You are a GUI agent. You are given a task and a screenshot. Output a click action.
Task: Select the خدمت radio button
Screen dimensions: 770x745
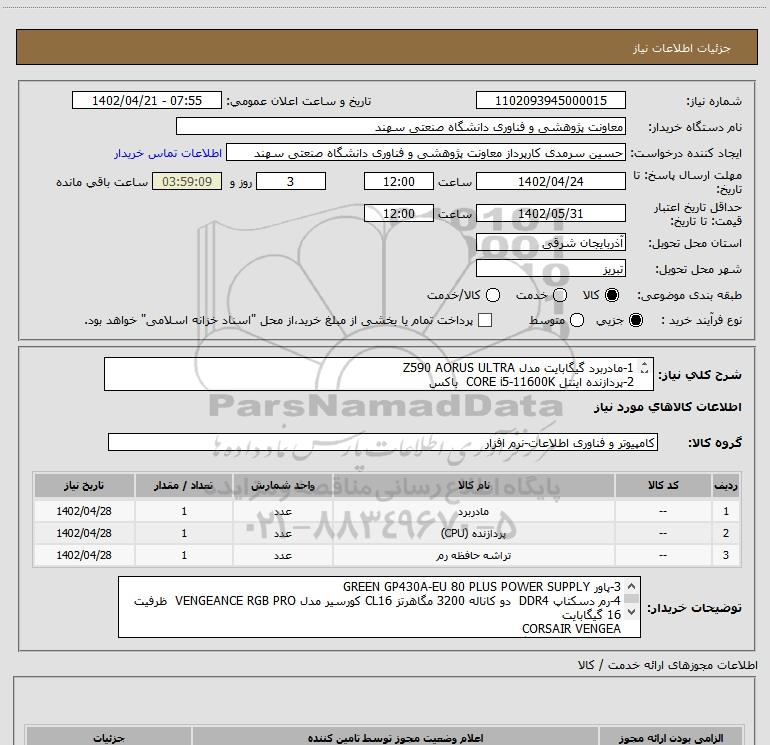pyautogui.click(x=560, y=295)
